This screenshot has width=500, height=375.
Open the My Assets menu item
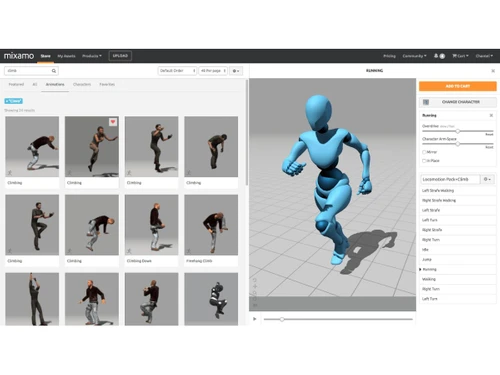coord(66,56)
